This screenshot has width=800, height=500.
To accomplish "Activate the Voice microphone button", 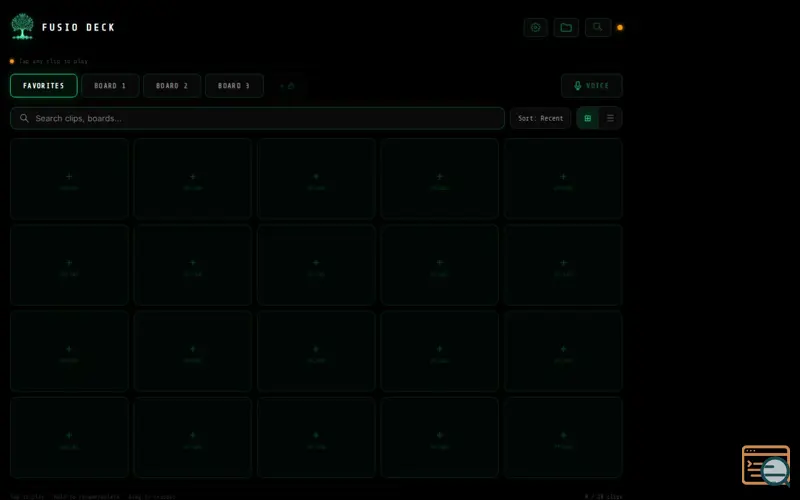I will click(592, 86).
